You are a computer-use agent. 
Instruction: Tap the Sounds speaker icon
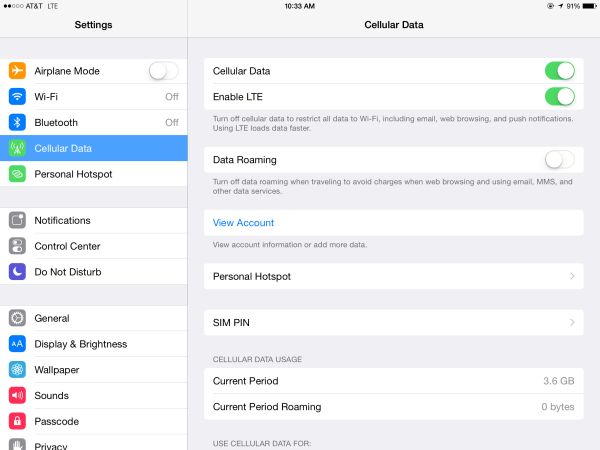click(x=17, y=396)
